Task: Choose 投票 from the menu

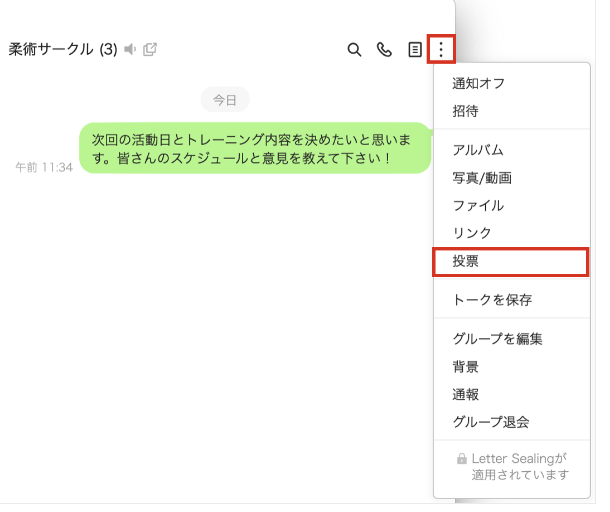Action: 511,261
